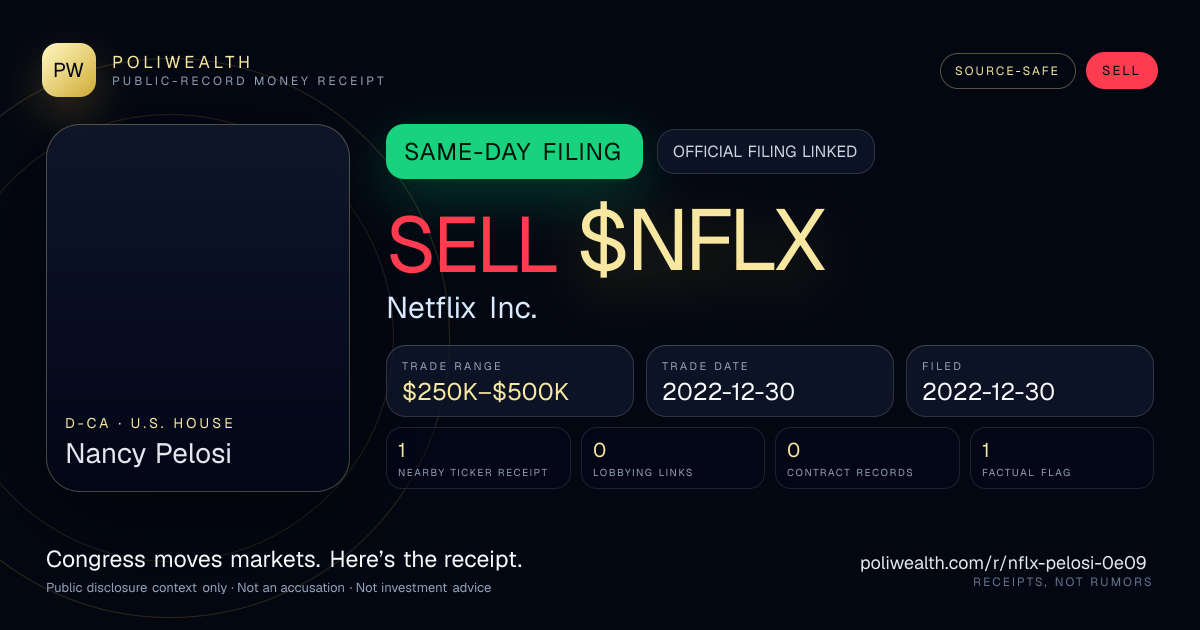Open the Trade Range $250K–$500K card
Screen dimensions: 1200x630
pyautogui.click(x=510, y=381)
